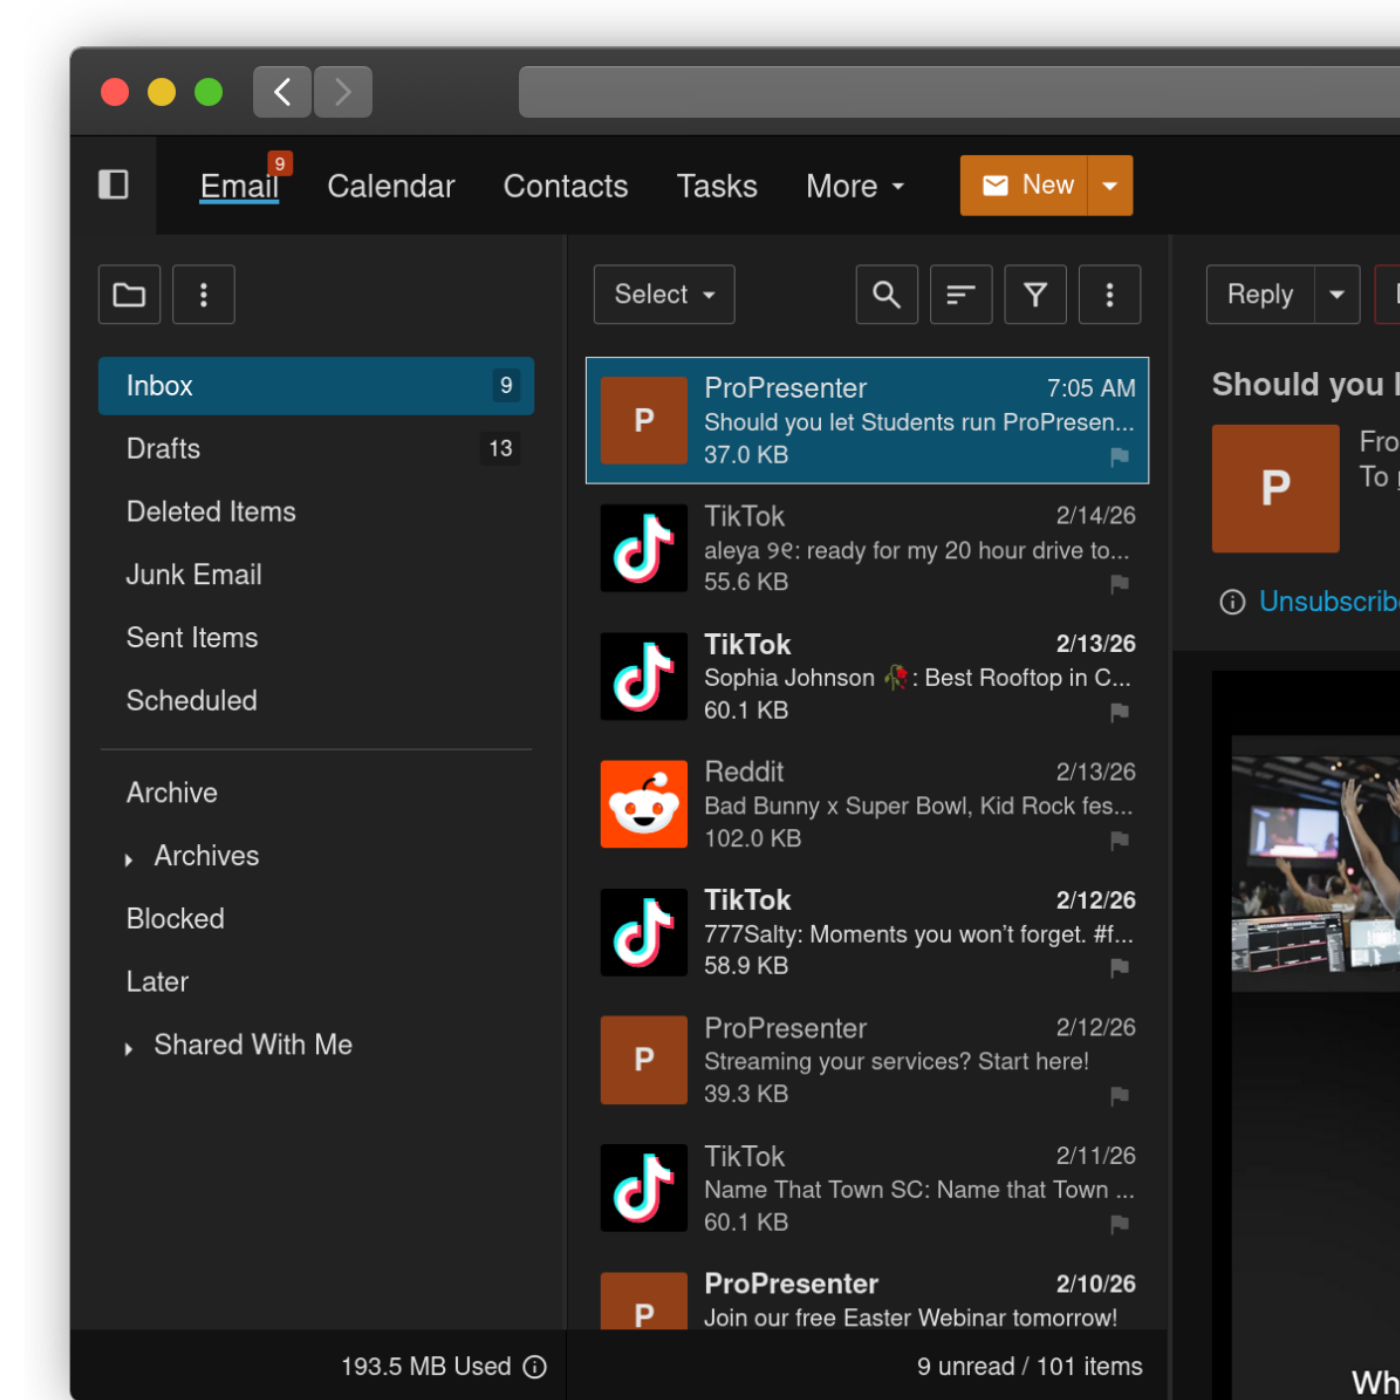Toggle the sidebar panel icon
1400x1400 pixels.
[x=113, y=185]
